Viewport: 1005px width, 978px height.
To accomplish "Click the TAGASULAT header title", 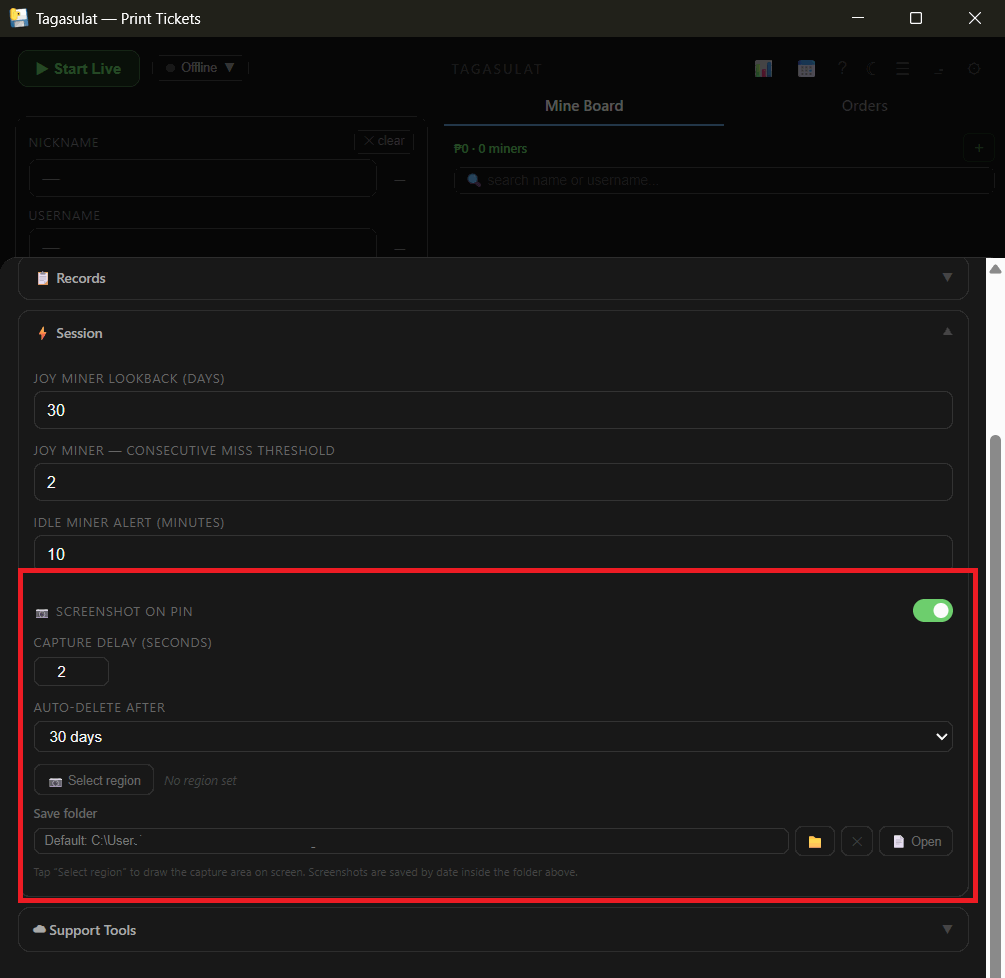I will tap(497, 69).
